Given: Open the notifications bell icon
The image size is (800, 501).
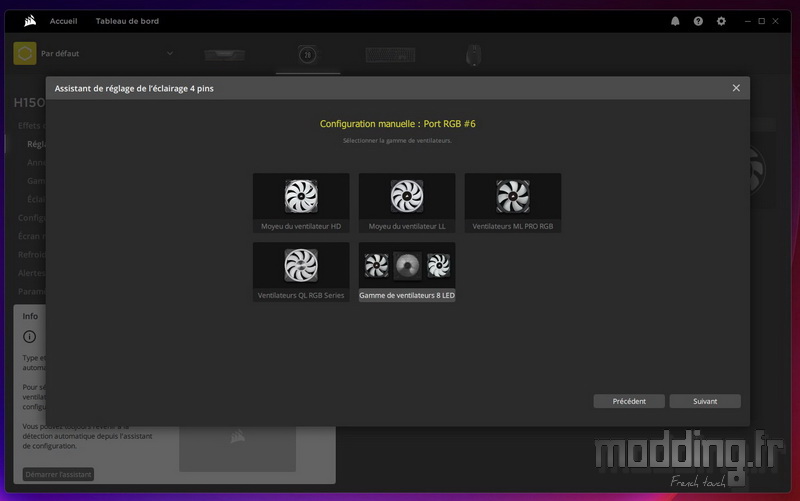Looking at the screenshot, I should [x=675, y=21].
